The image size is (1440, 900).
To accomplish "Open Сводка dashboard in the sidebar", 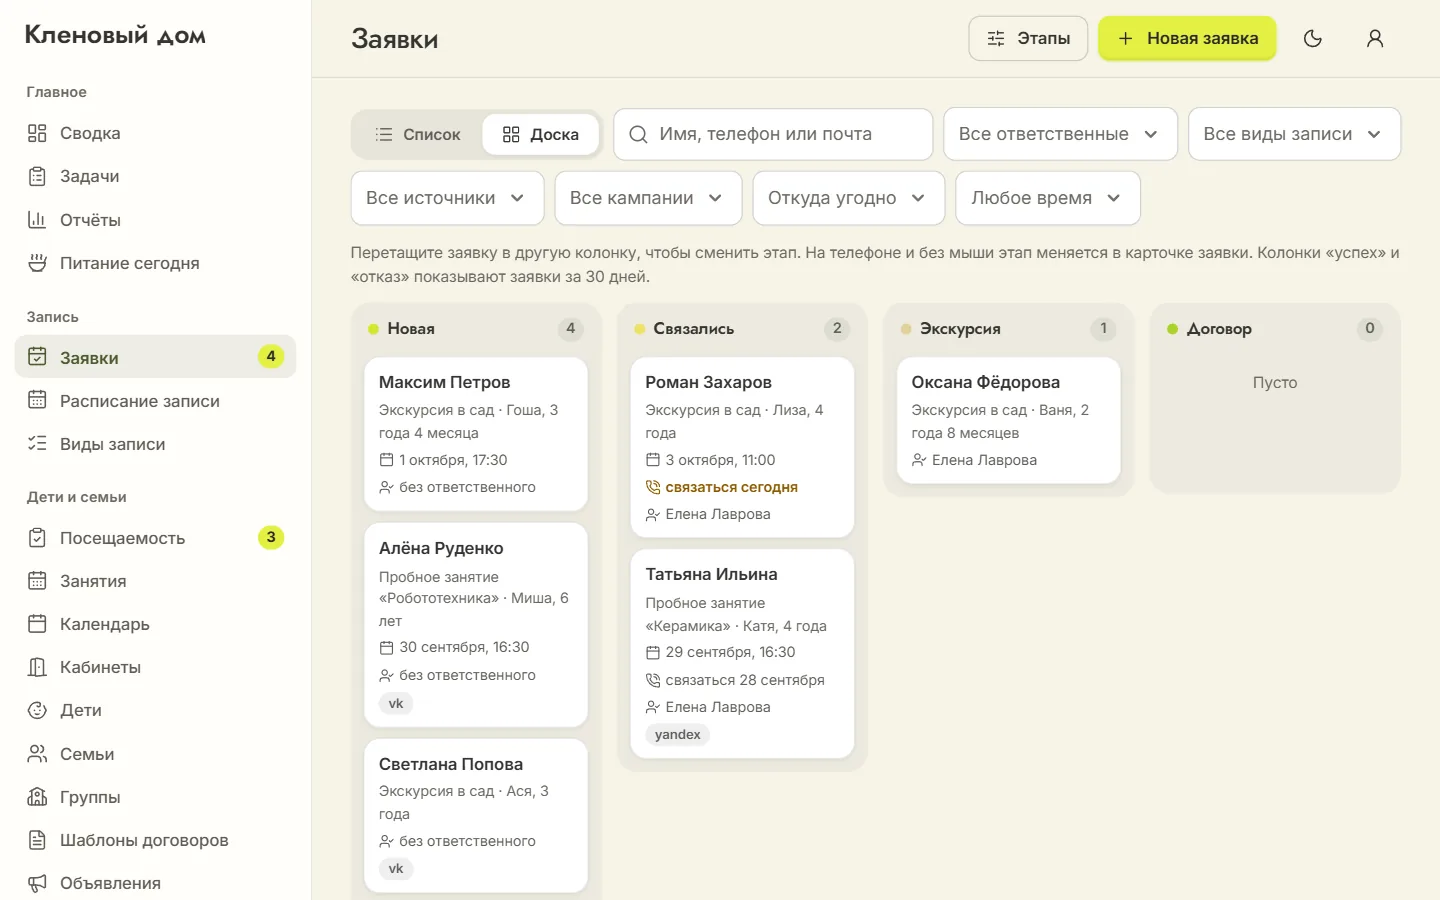I will (155, 133).
